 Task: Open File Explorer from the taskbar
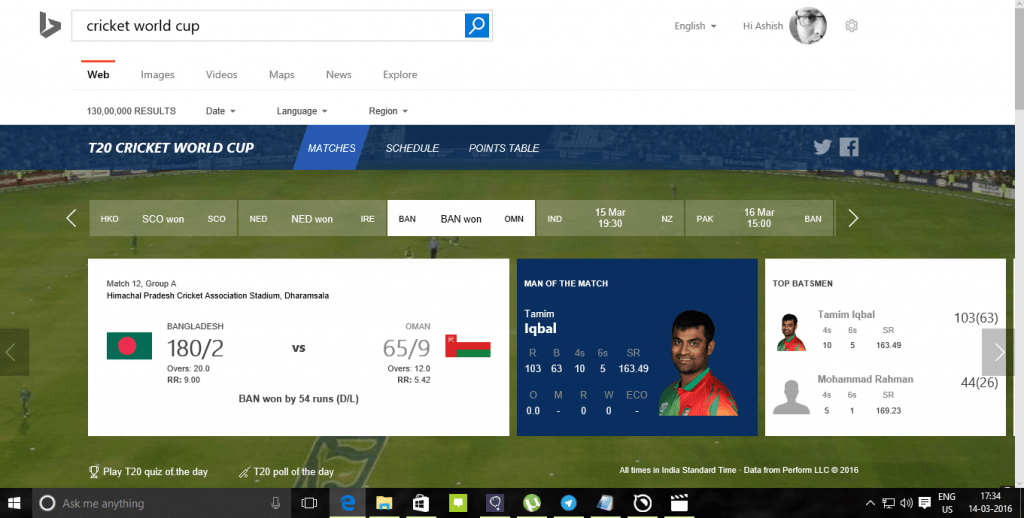point(384,503)
